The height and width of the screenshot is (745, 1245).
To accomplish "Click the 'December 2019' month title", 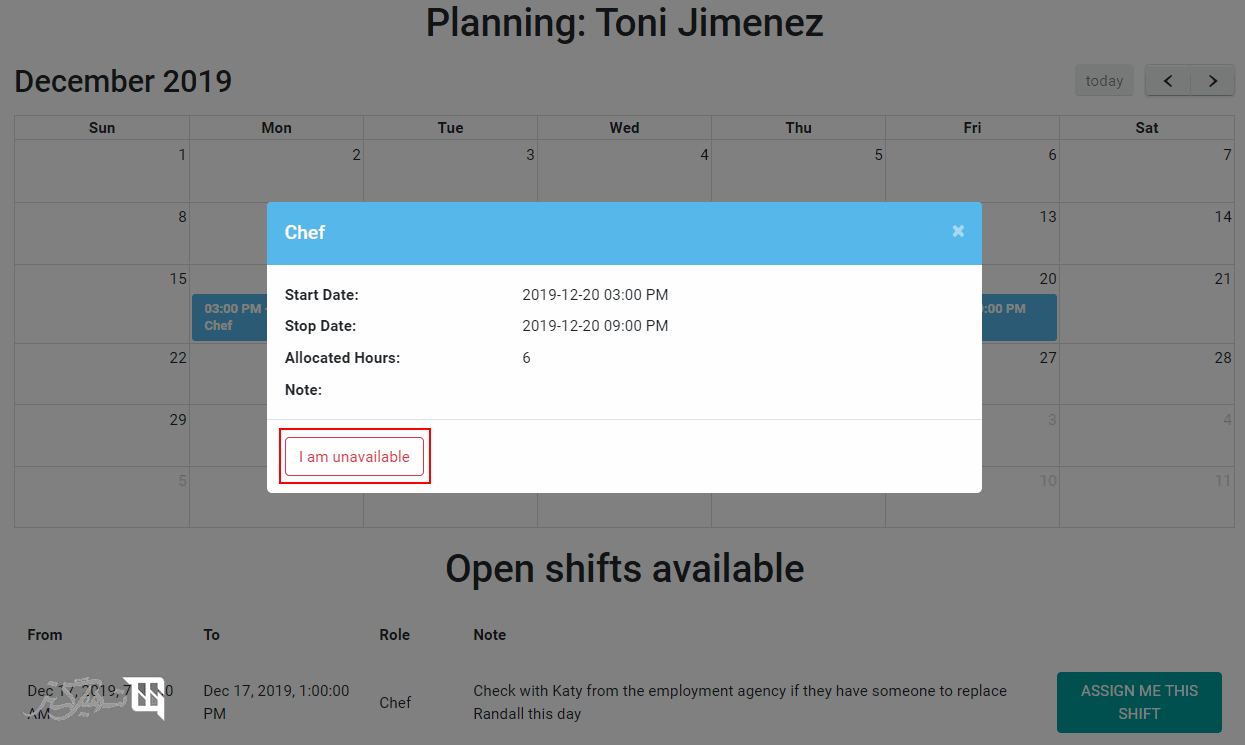I will 123,81.
